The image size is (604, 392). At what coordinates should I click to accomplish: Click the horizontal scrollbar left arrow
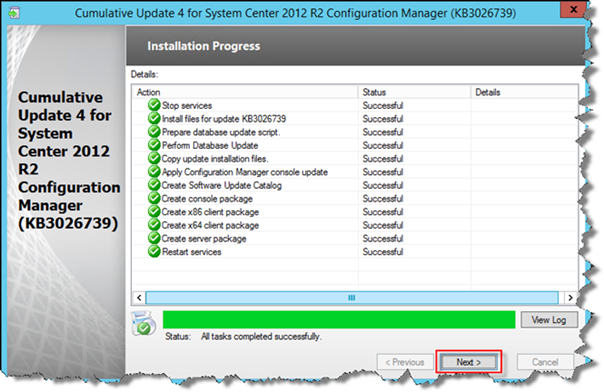tap(139, 297)
